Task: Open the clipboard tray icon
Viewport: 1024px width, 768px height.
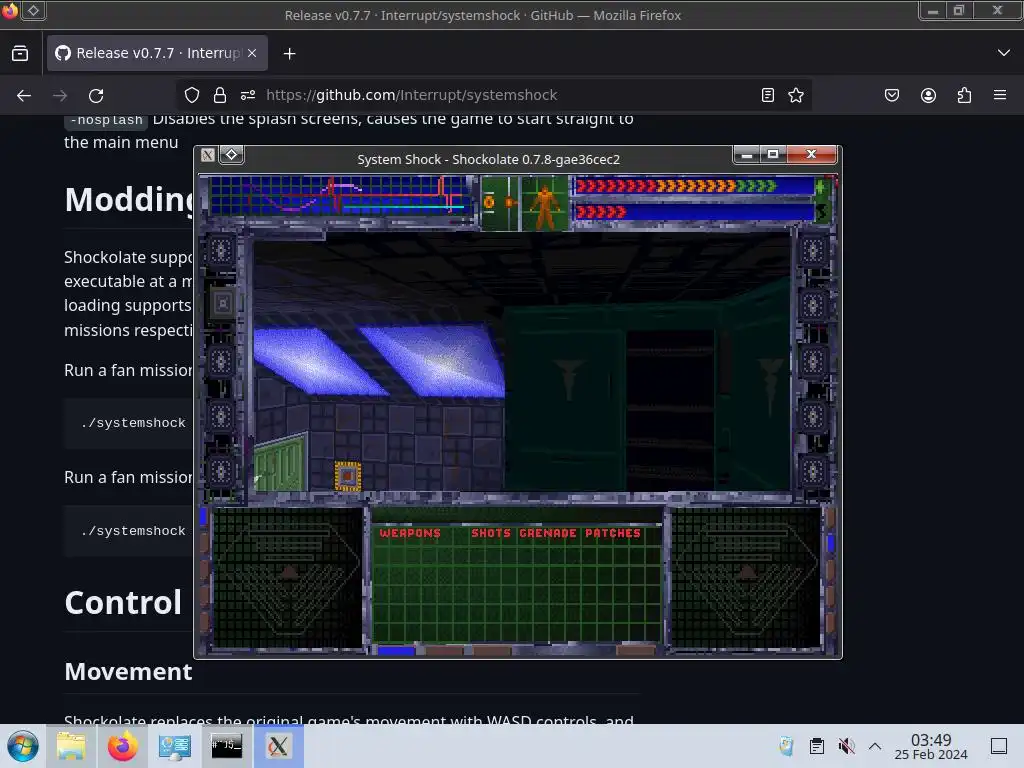Action: pyautogui.click(x=816, y=746)
